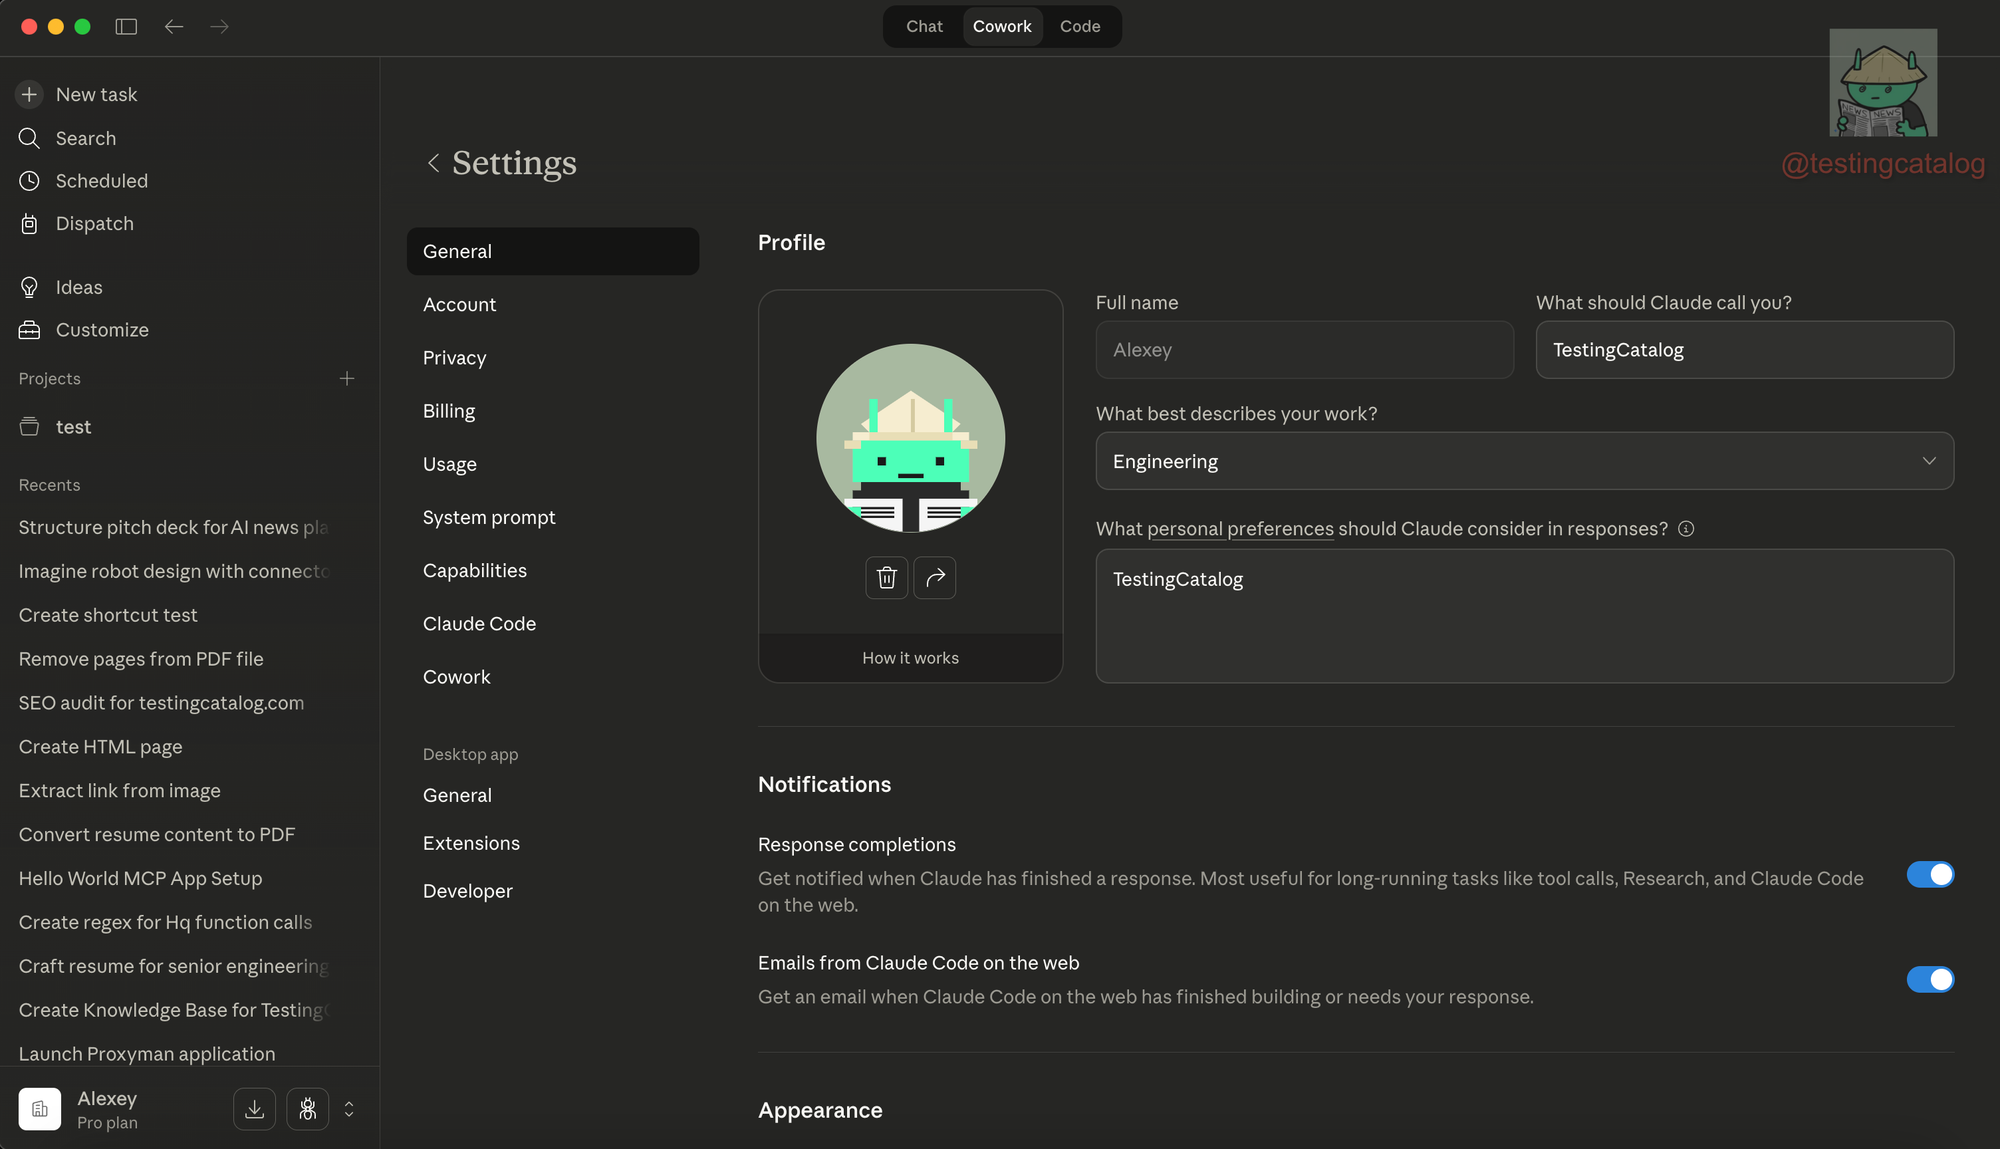This screenshot has width=2000, height=1149.
Task: Click the share arrow under the avatar
Action: pyautogui.click(x=935, y=578)
